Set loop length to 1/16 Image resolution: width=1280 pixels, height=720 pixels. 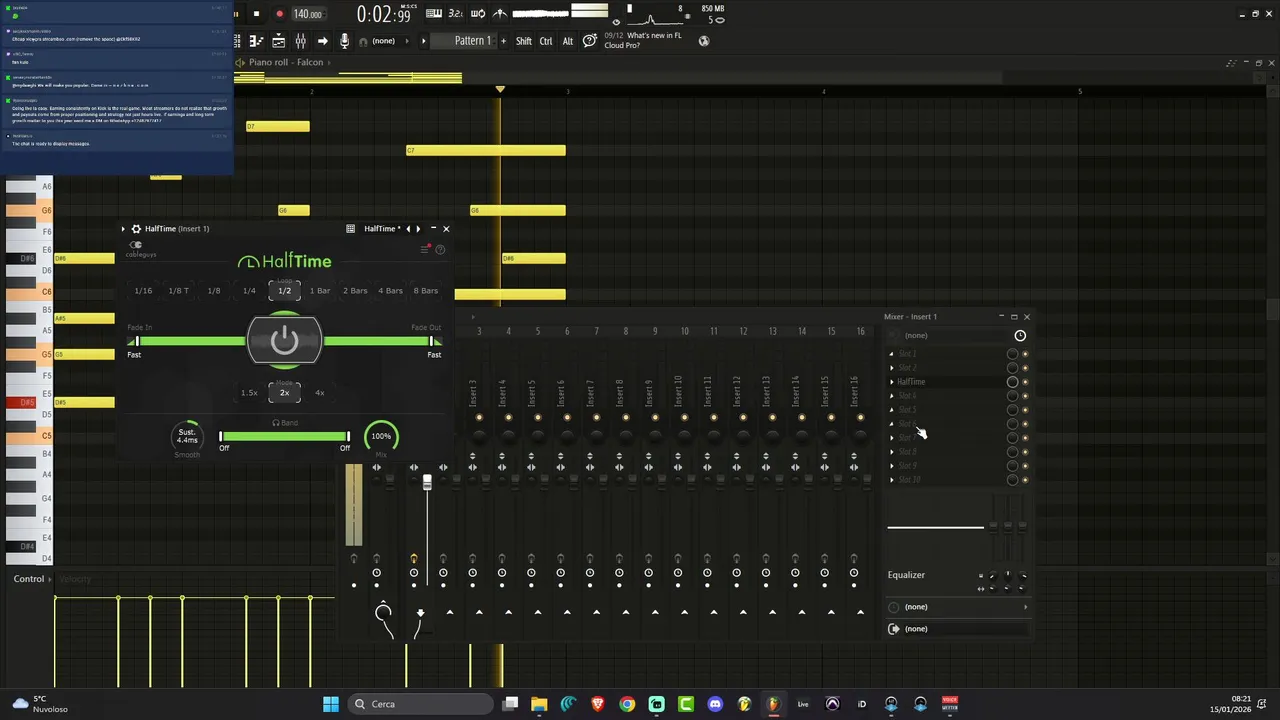(143, 291)
